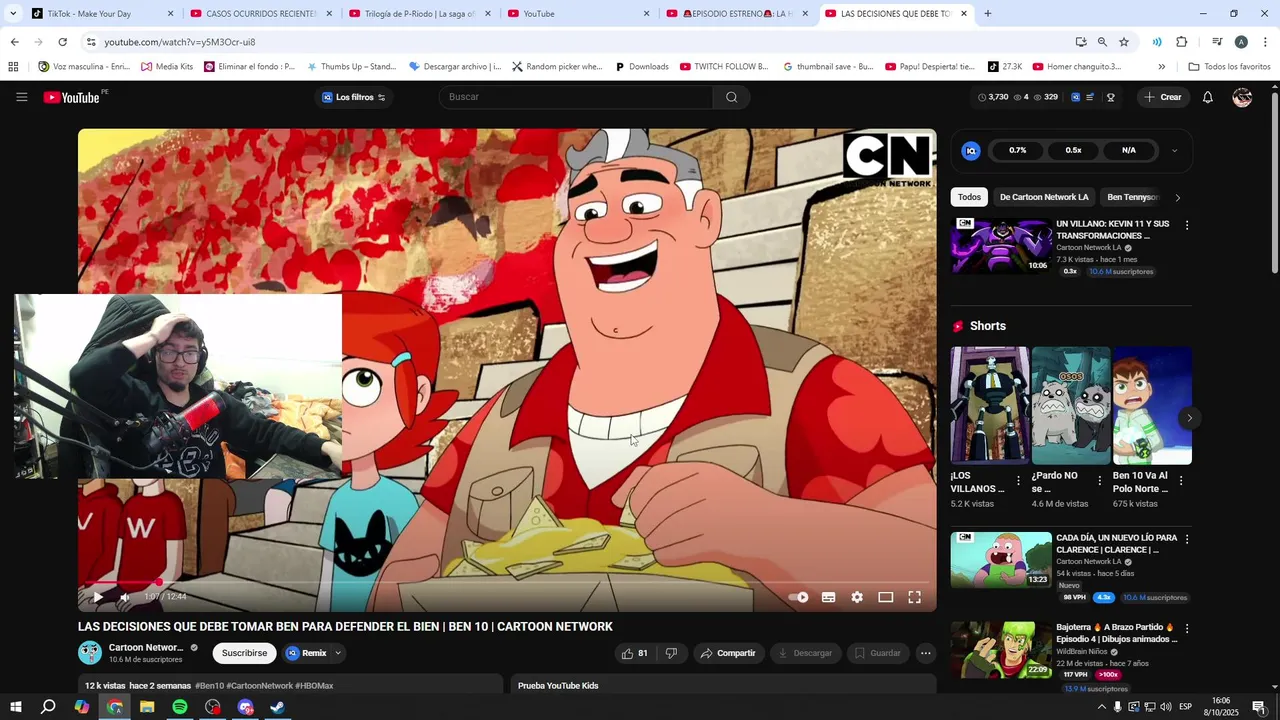Open the browser extensions puzzle icon

[x=1181, y=42]
